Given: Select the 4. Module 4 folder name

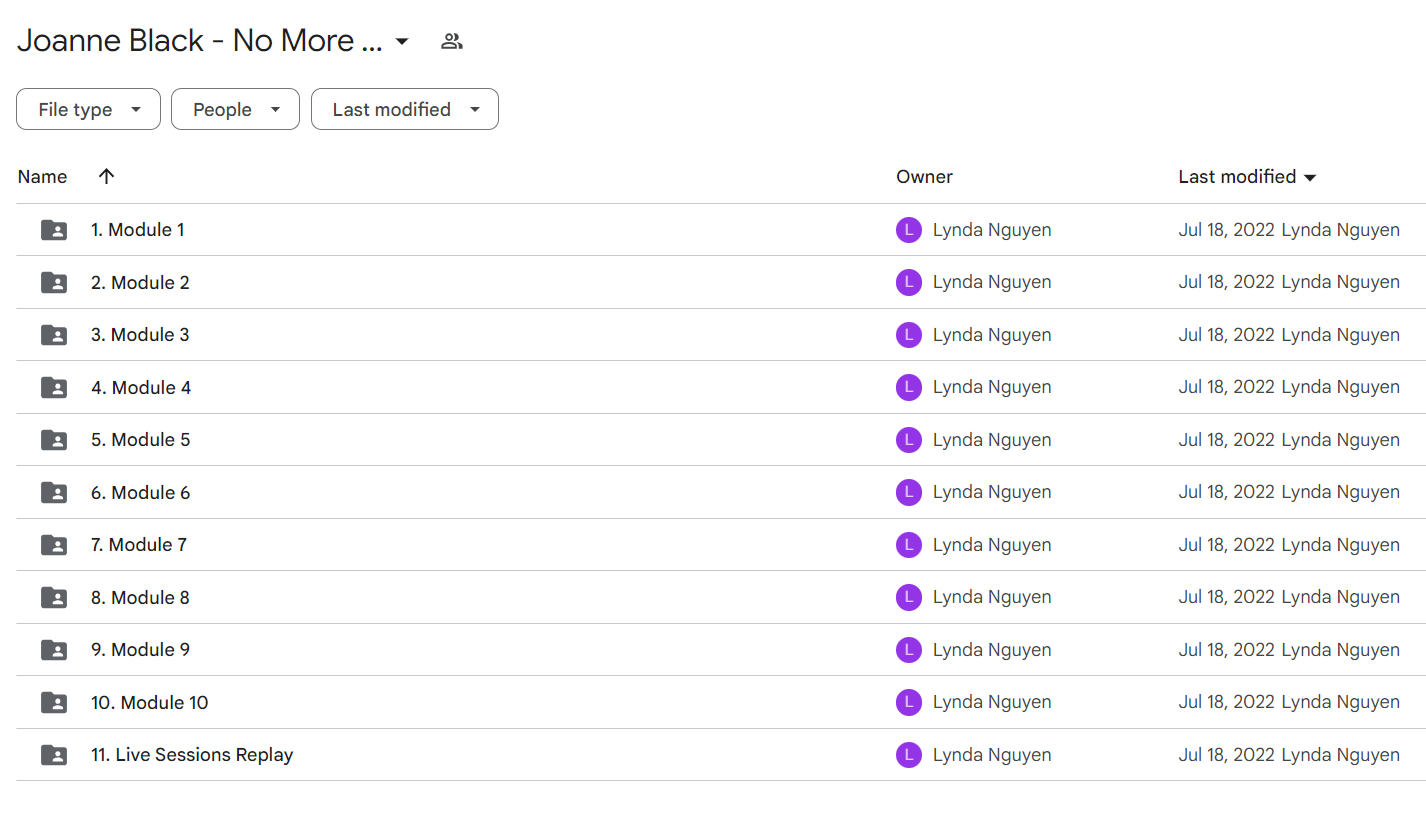Looking at the screenshot, I should 141,387.
